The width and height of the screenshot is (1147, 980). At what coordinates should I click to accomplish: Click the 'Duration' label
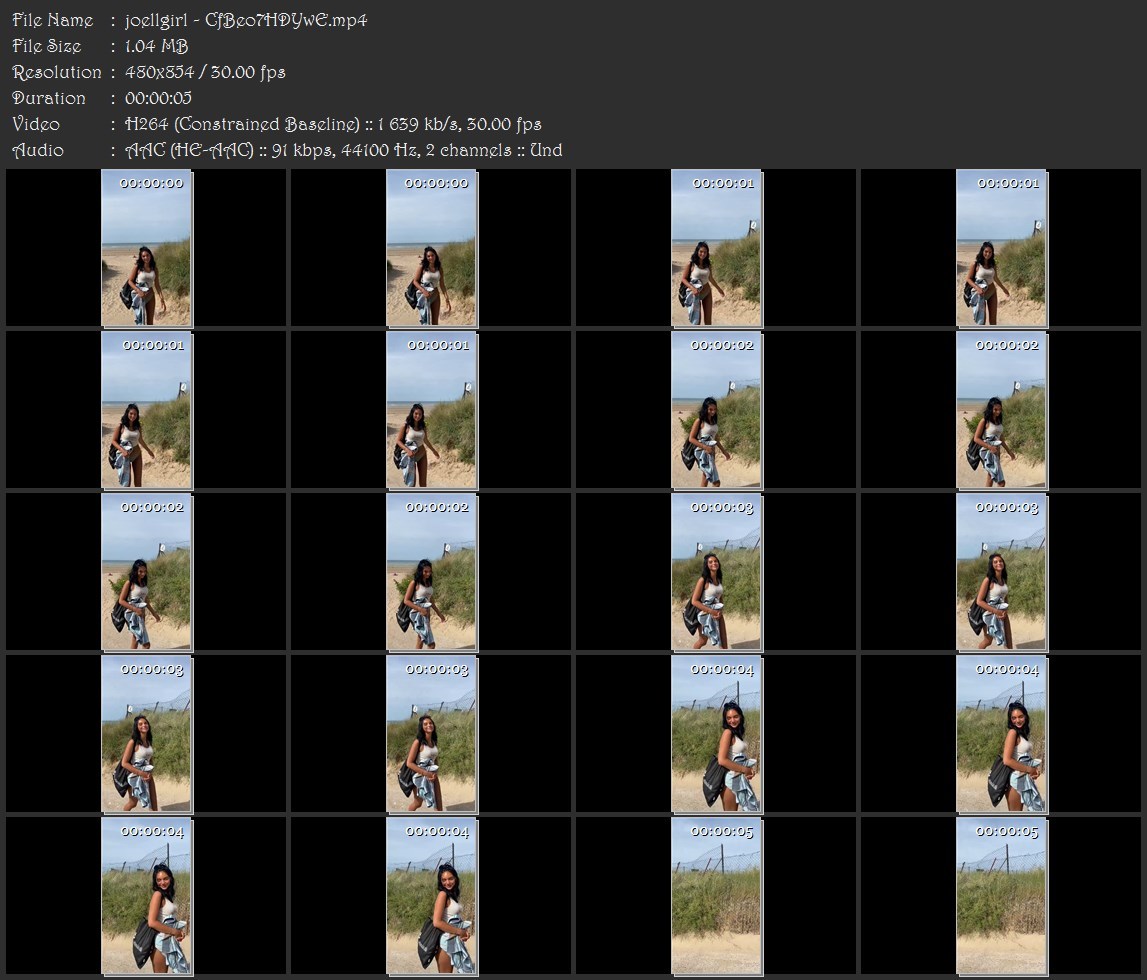(x=49, y=98)
